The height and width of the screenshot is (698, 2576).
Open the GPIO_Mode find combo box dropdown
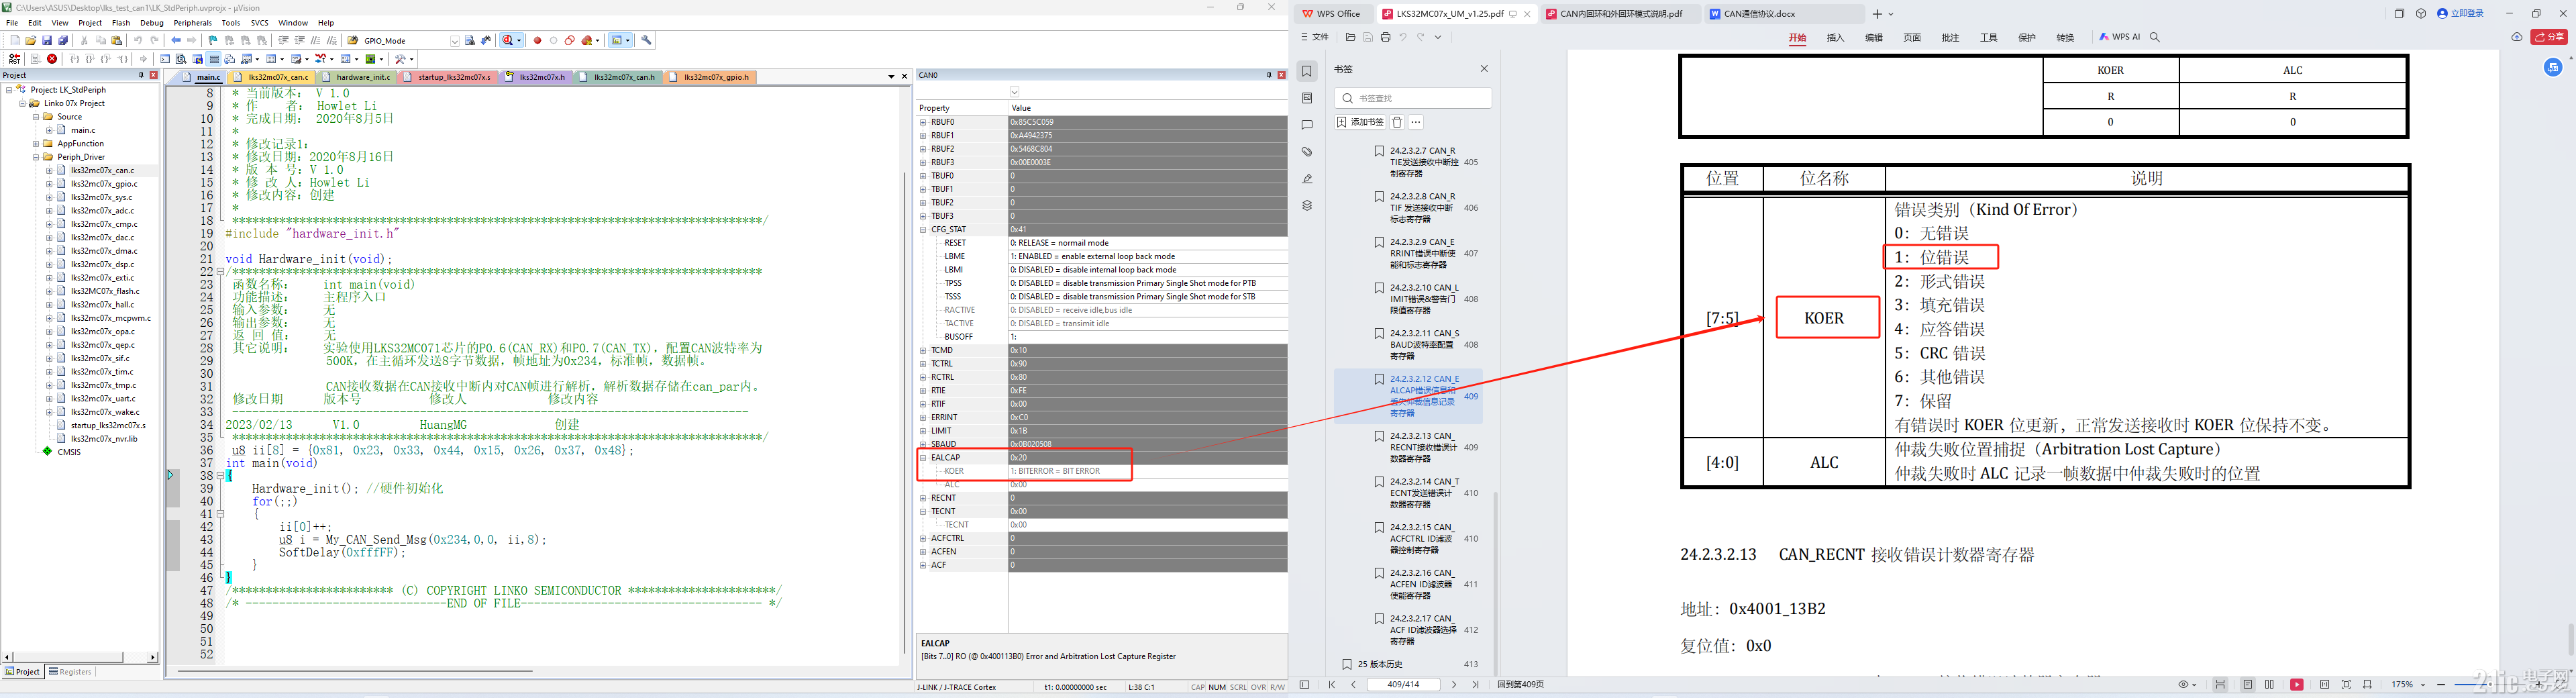[x=455, y=41]
